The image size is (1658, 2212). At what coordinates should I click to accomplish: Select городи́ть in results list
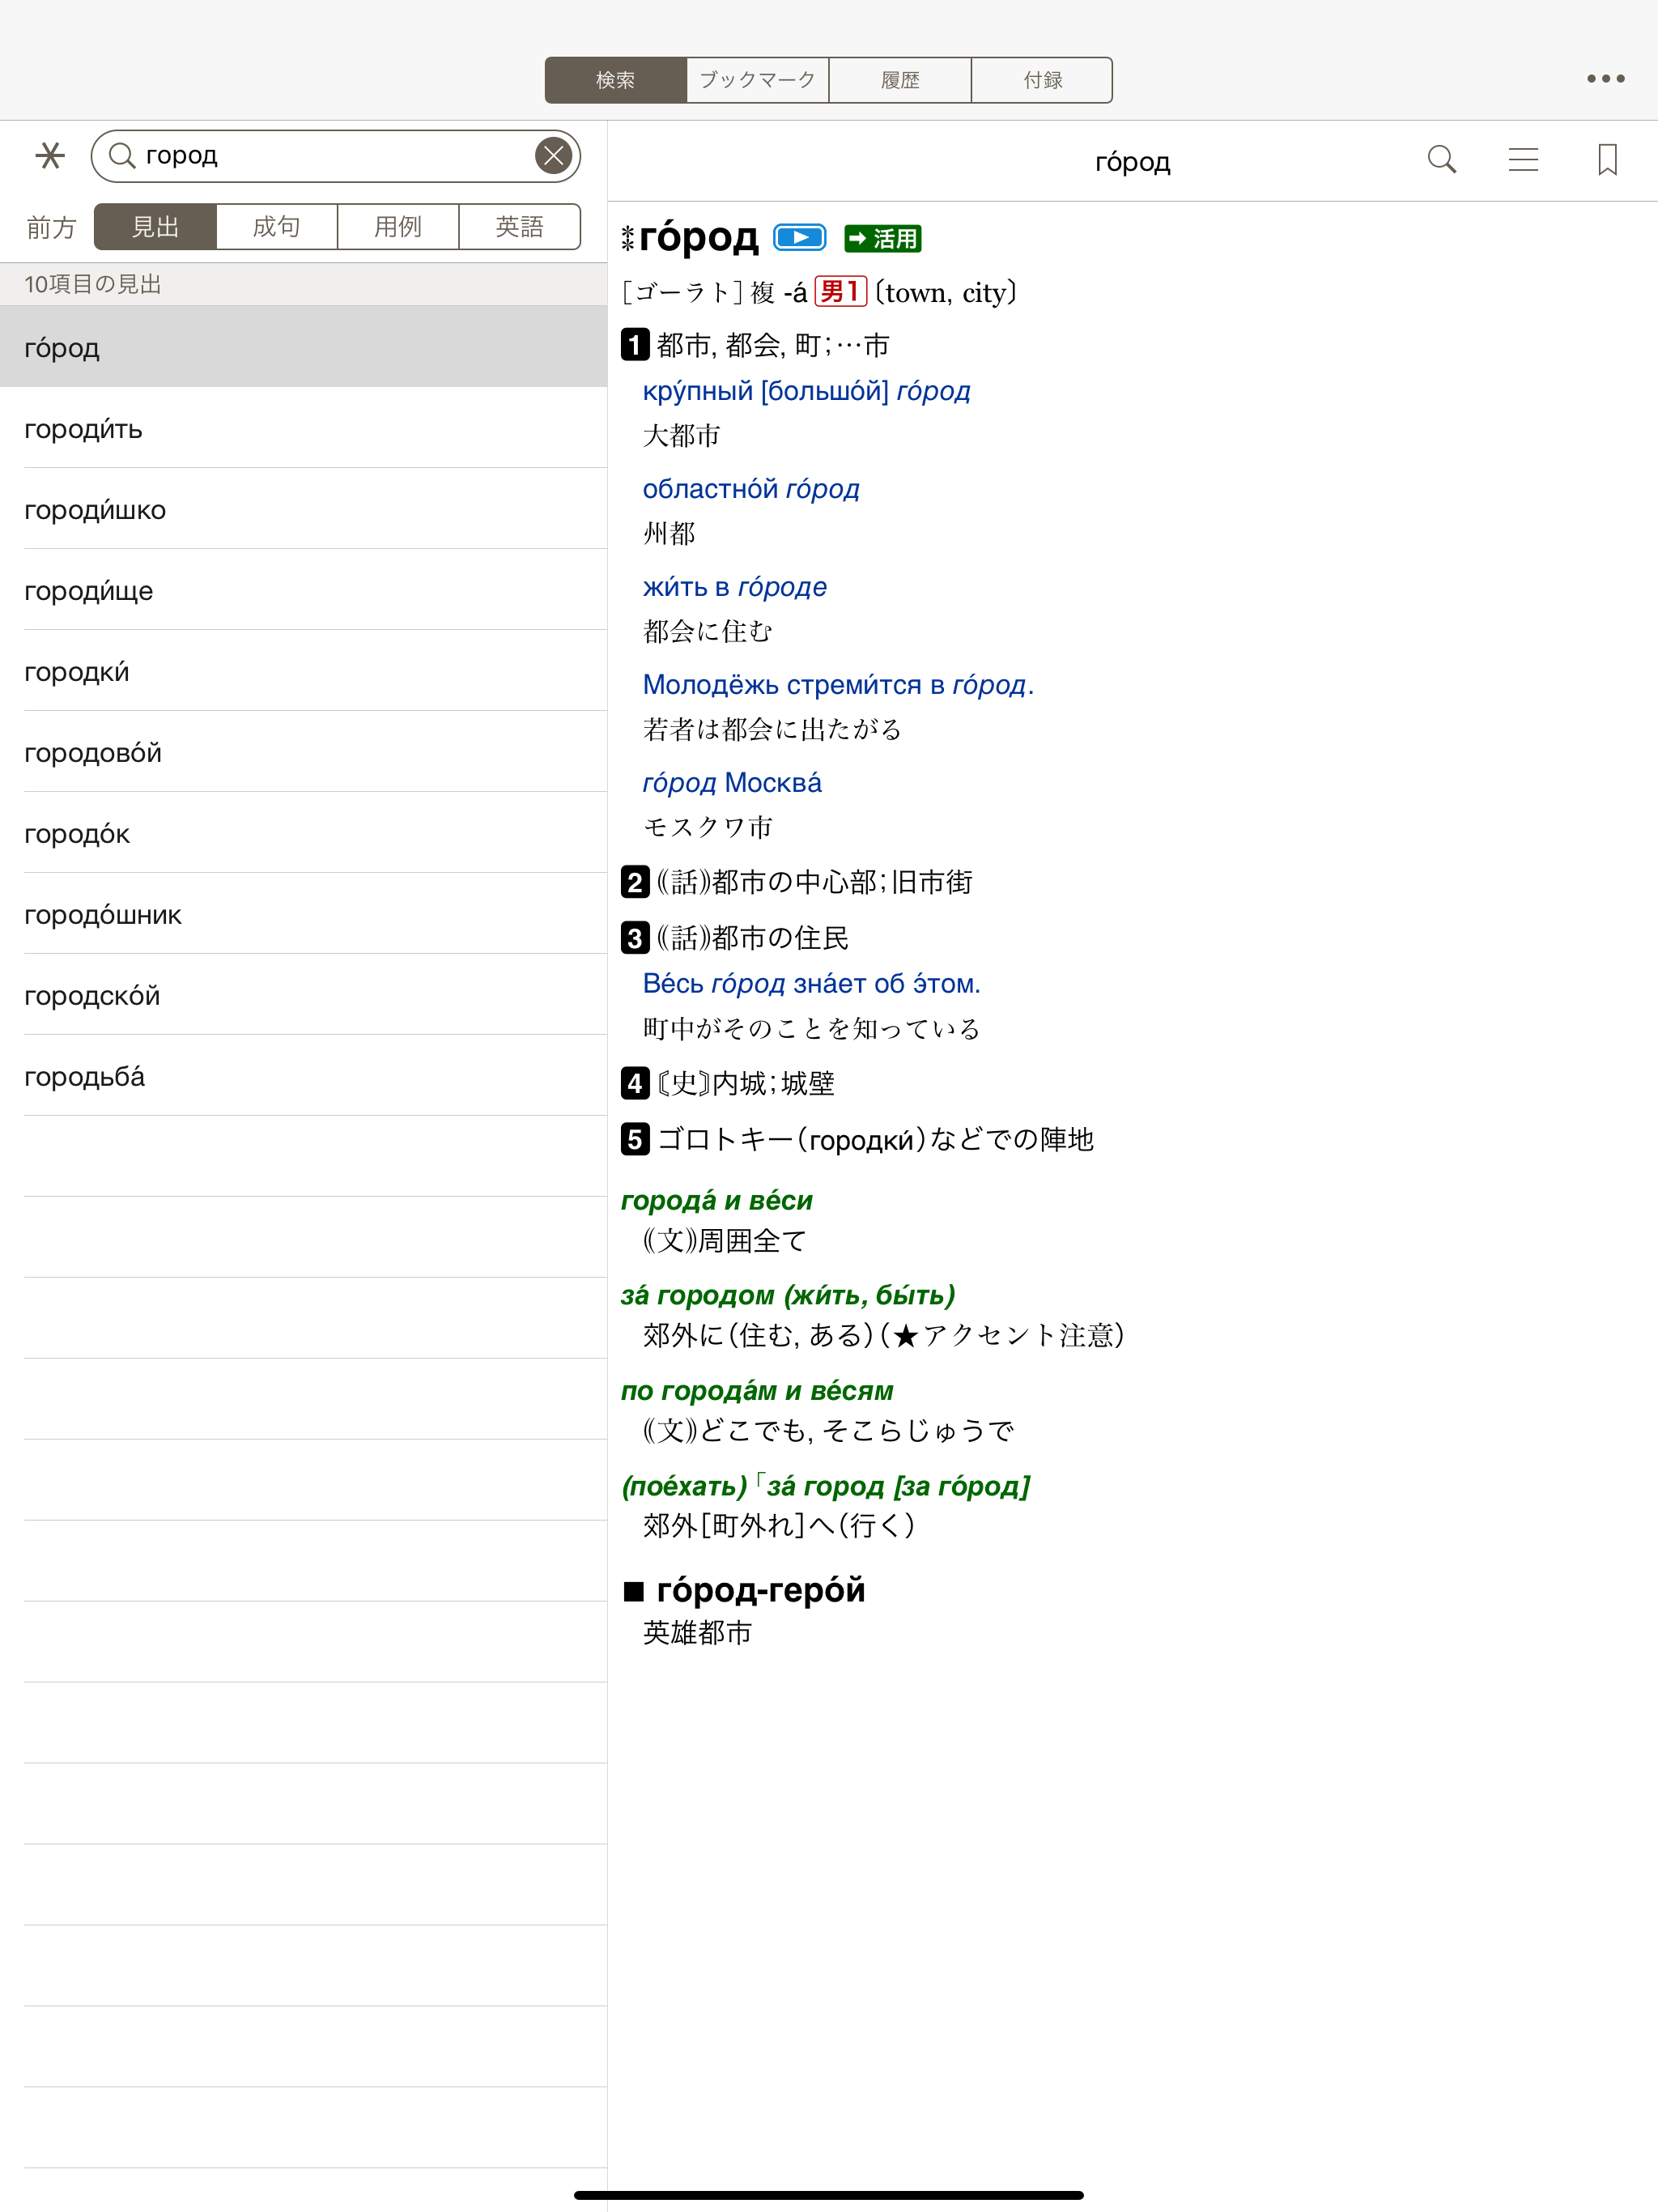point(304,428)
